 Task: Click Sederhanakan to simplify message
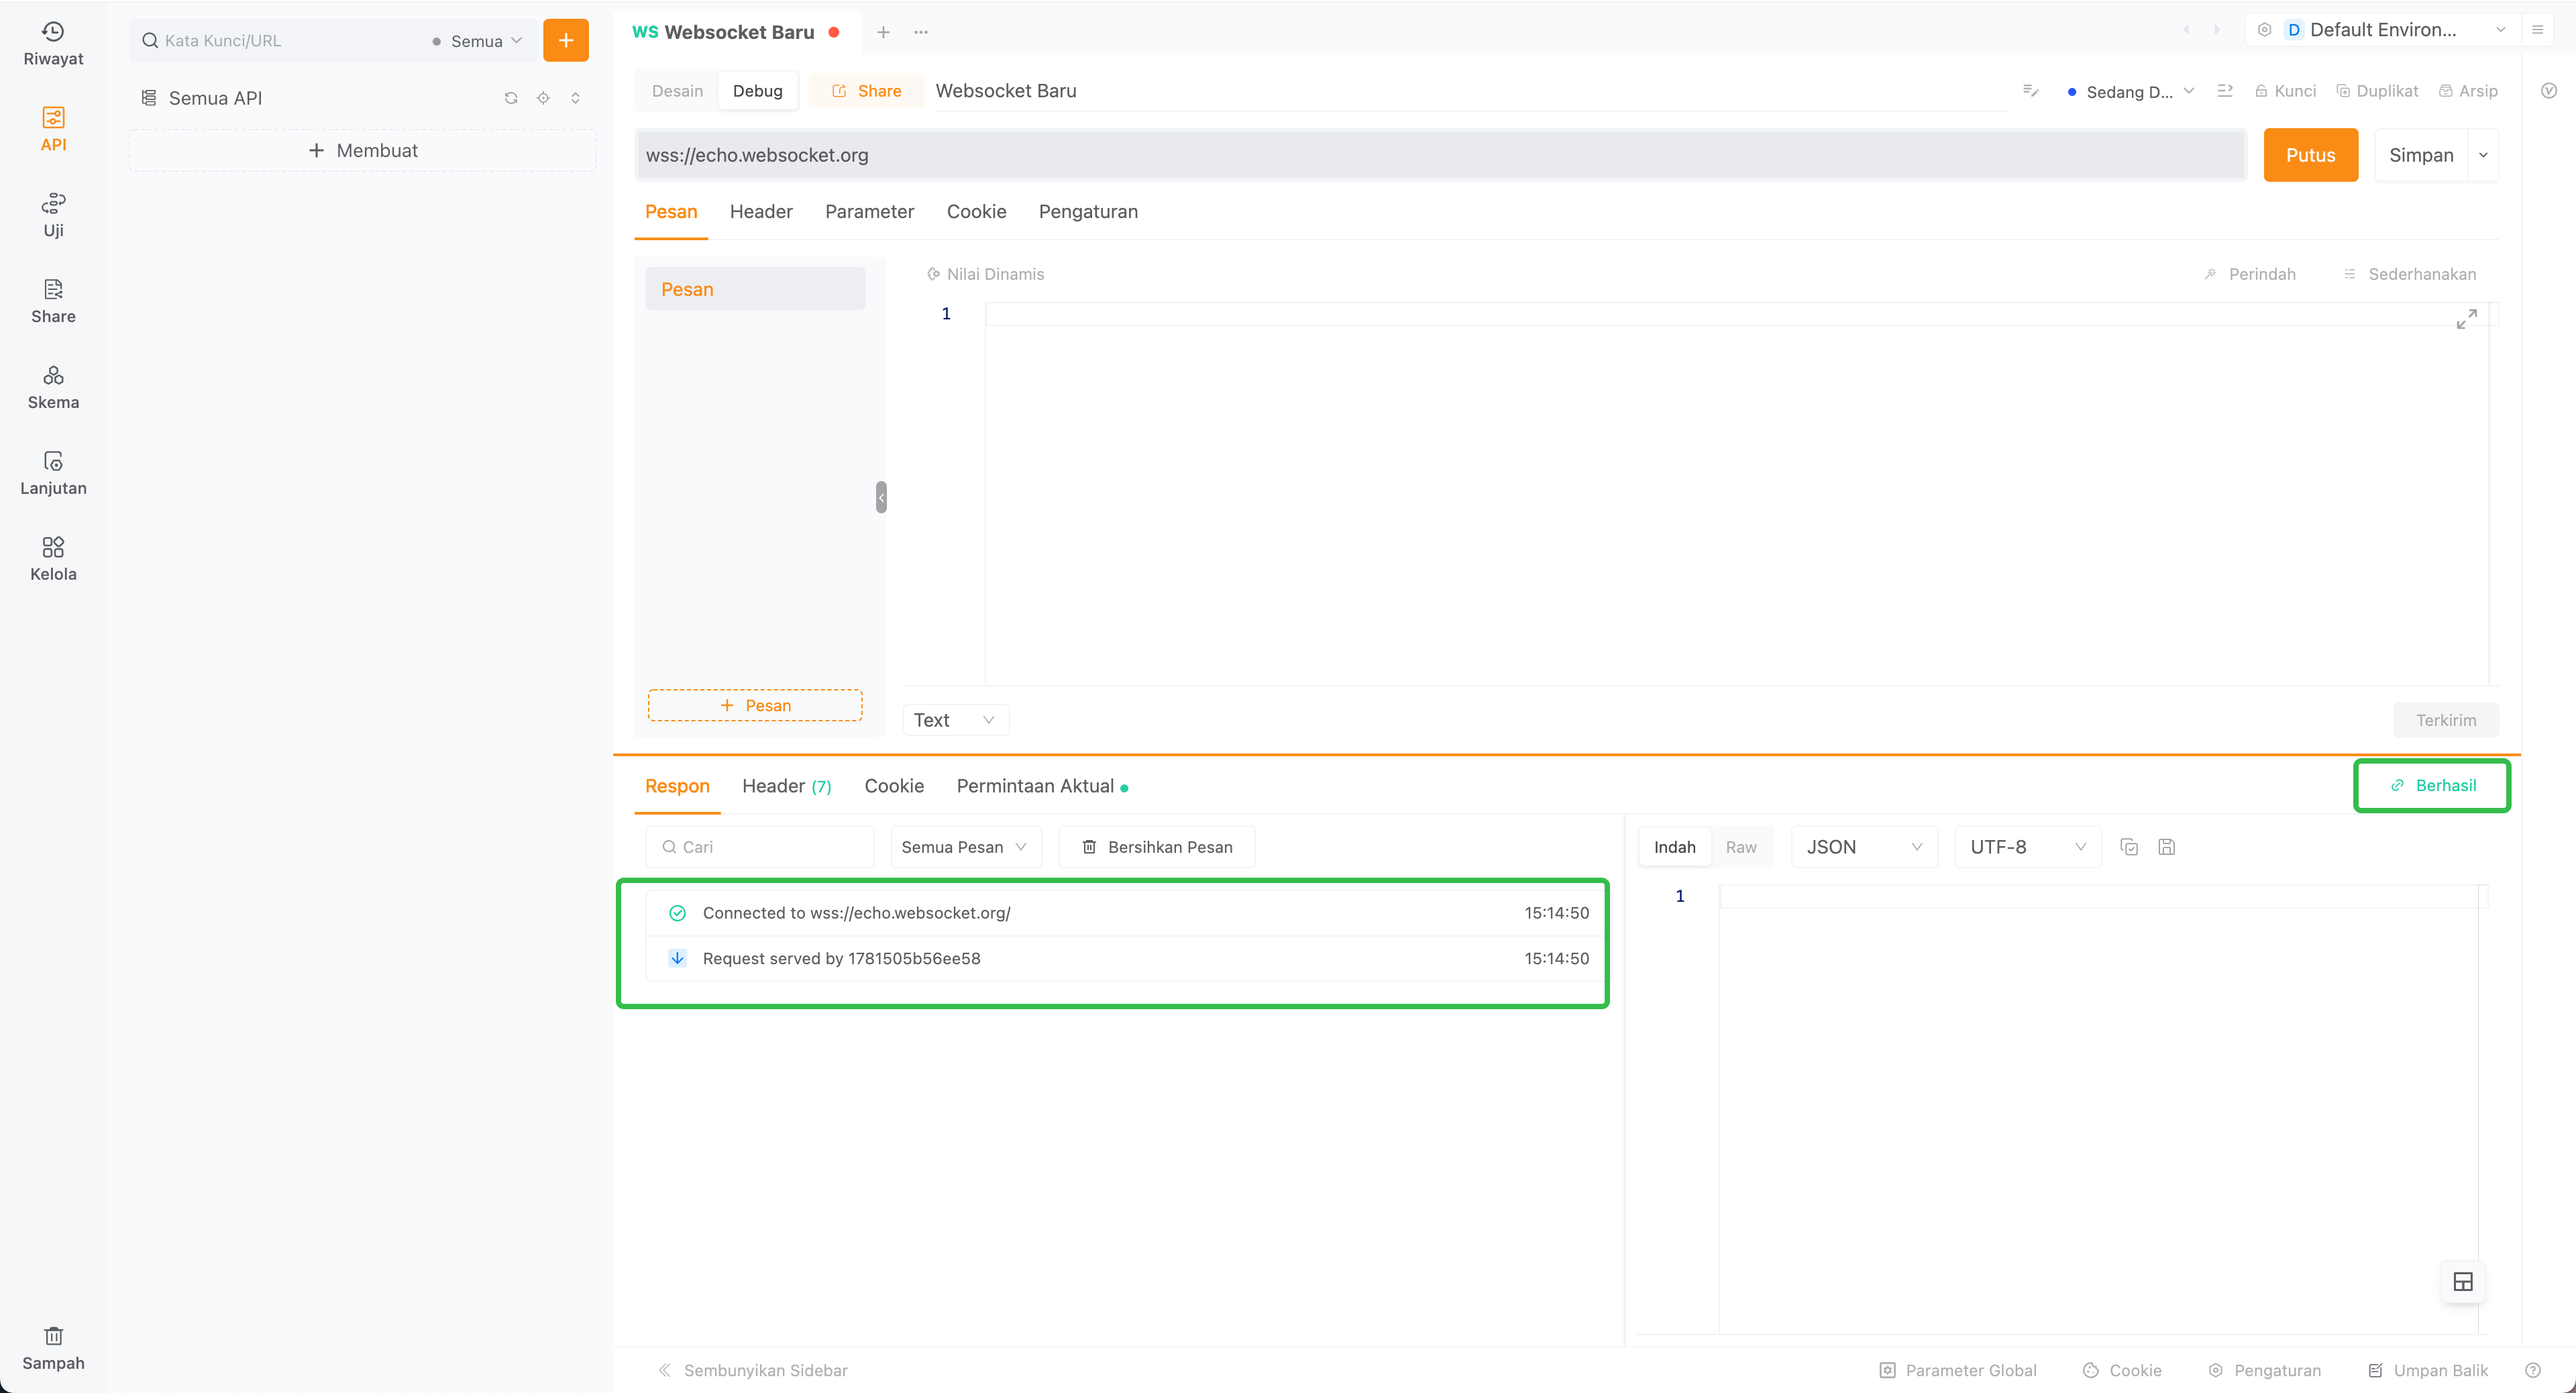point(2410,274)
